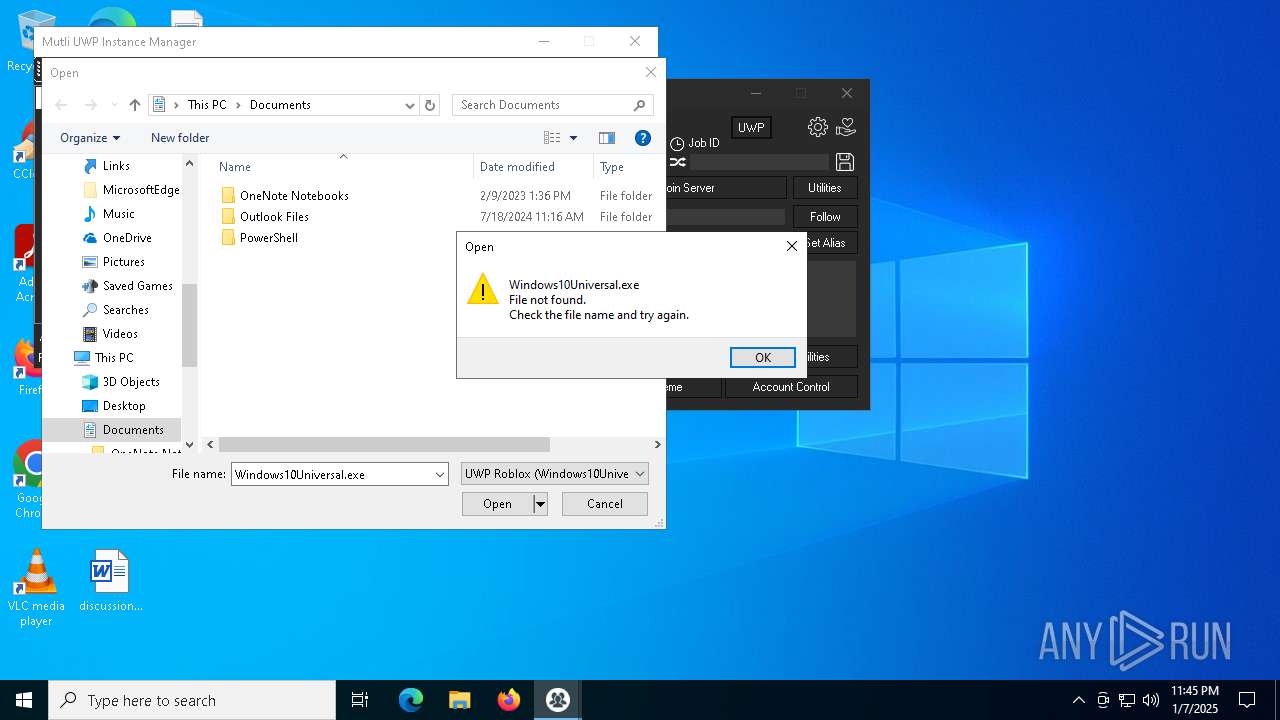Click the Windows Start button

pyautogui.click(x=24, y=700)
